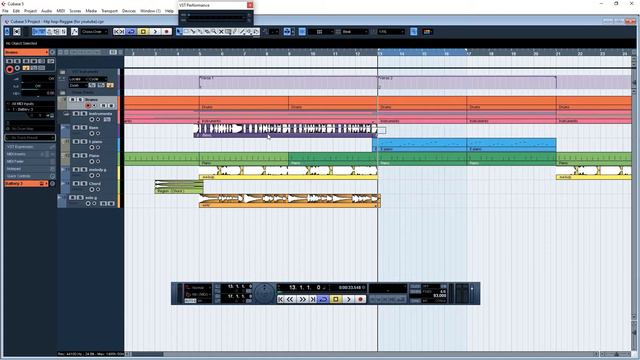The image size is (640, 360).
Task: Select the Bass audio event
Action: click(x=285, y=131)
